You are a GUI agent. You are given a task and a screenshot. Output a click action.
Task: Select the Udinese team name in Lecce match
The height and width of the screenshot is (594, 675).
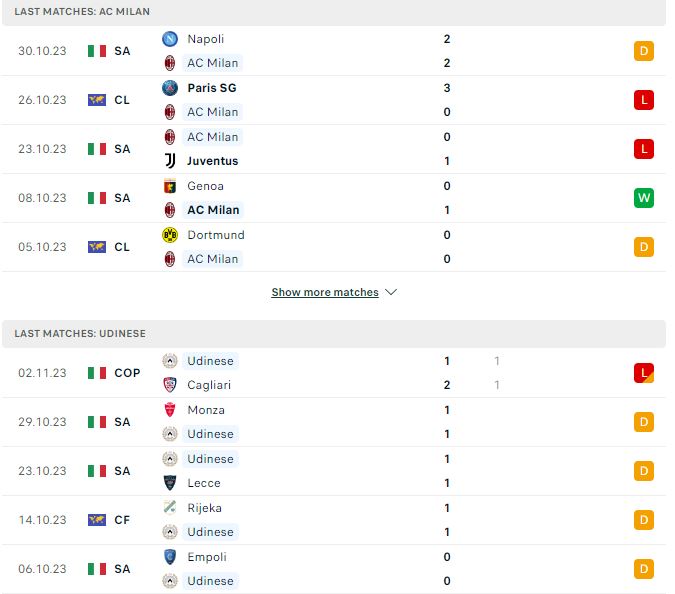click(211, 459)
